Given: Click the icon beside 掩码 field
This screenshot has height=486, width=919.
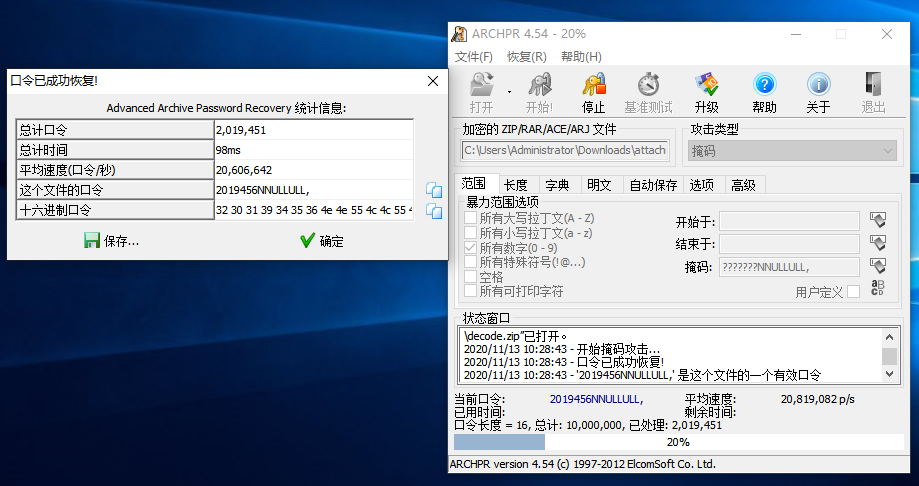Looking at the screenshot, I should [x=877, y=266].
